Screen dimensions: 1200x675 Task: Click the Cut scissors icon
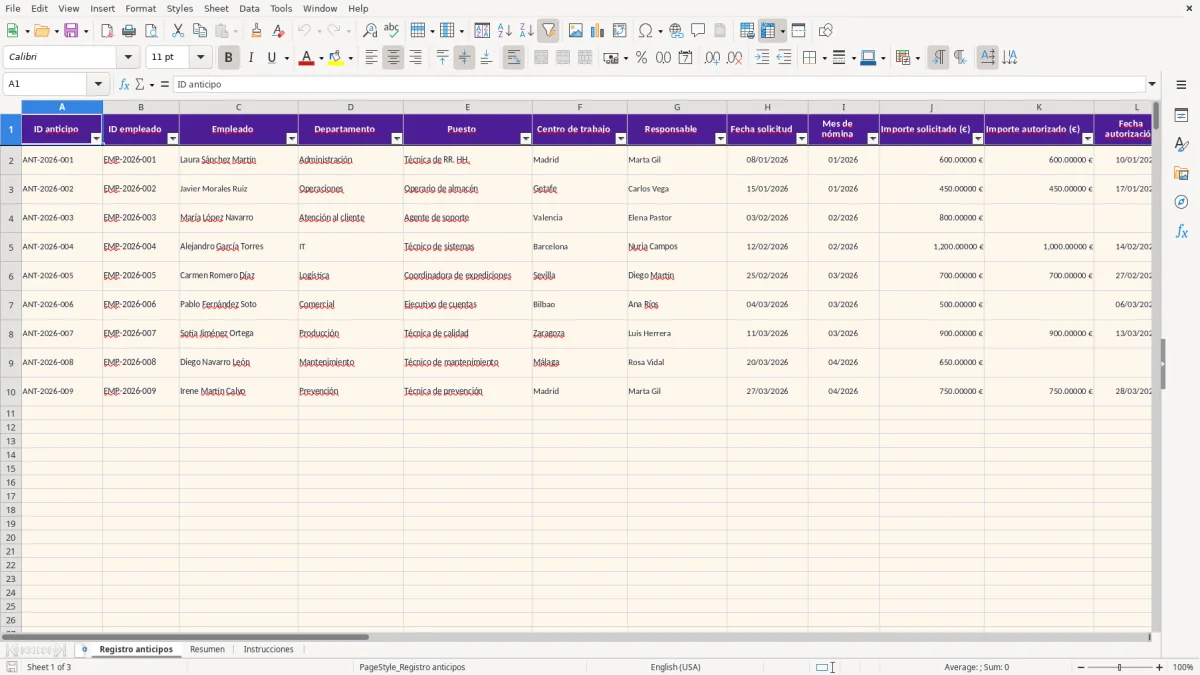(x=178, y=31)
